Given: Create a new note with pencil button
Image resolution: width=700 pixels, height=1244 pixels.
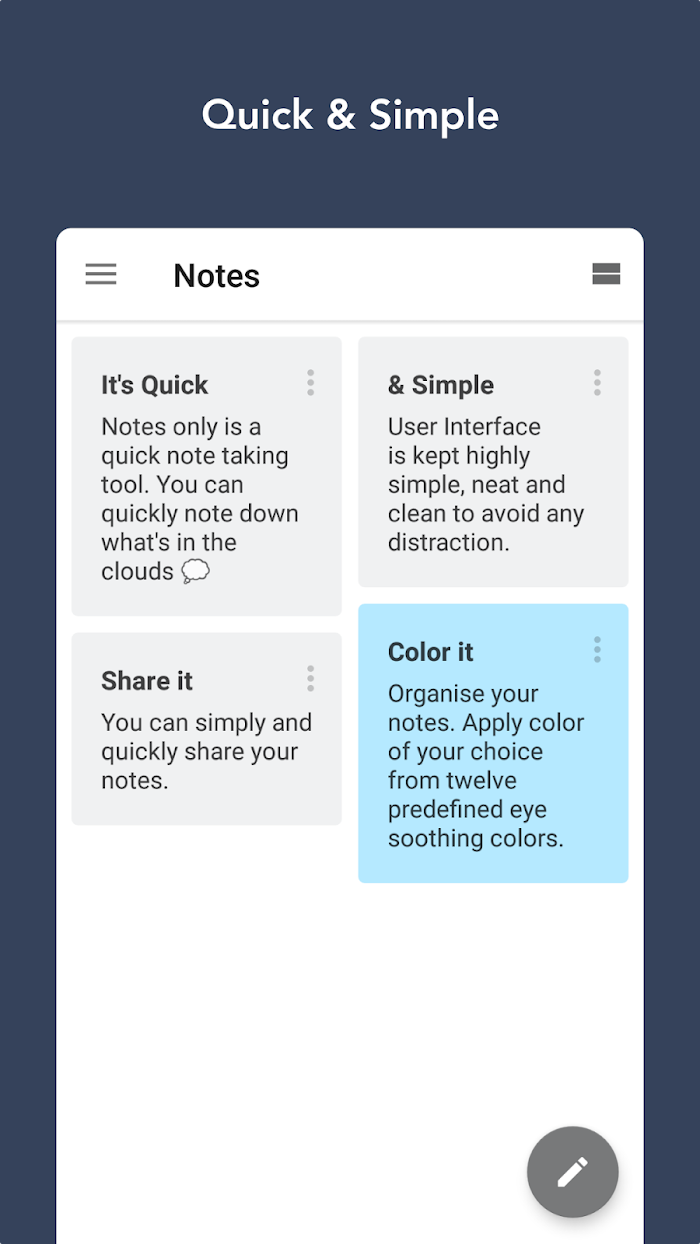Looking at the screenshot, I should point(573,1172).
